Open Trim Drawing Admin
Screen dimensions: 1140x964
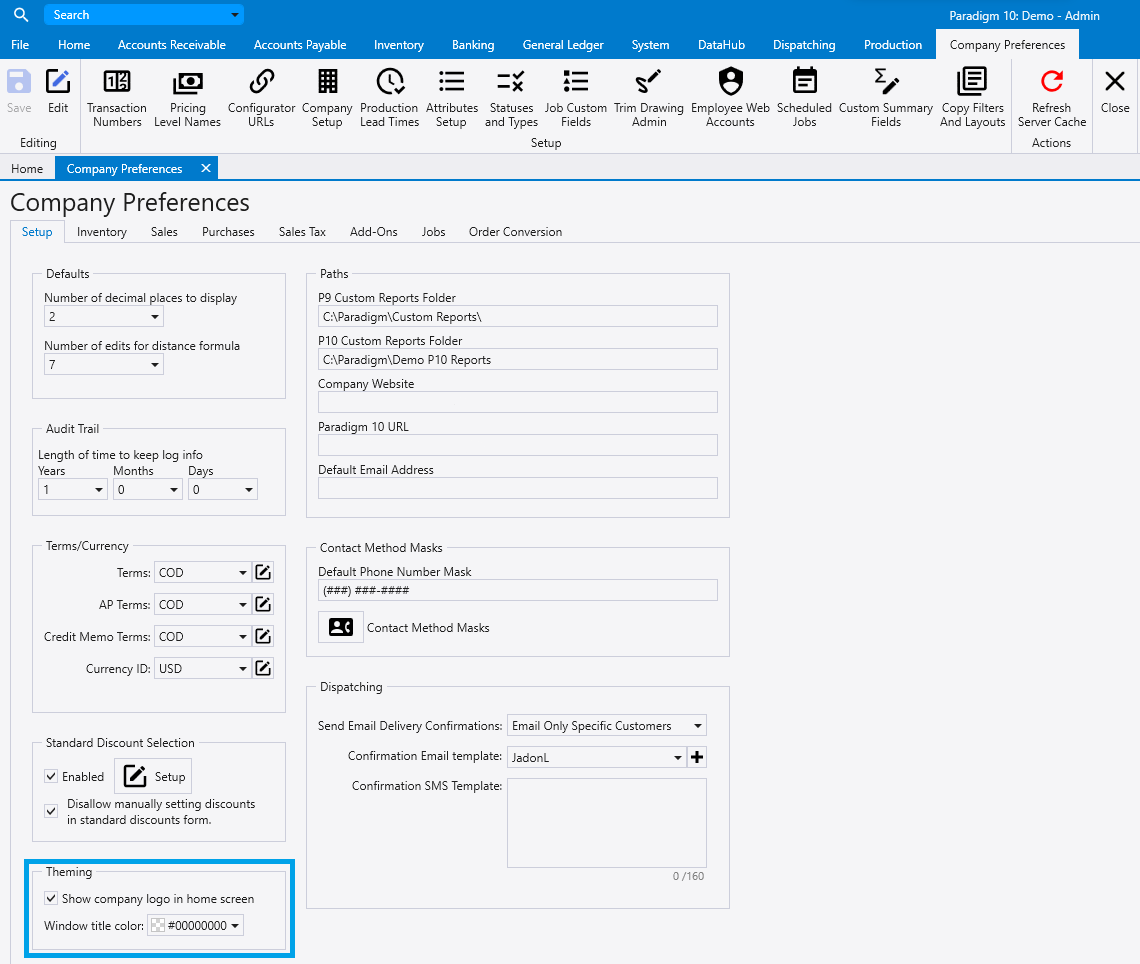(649, 98)
